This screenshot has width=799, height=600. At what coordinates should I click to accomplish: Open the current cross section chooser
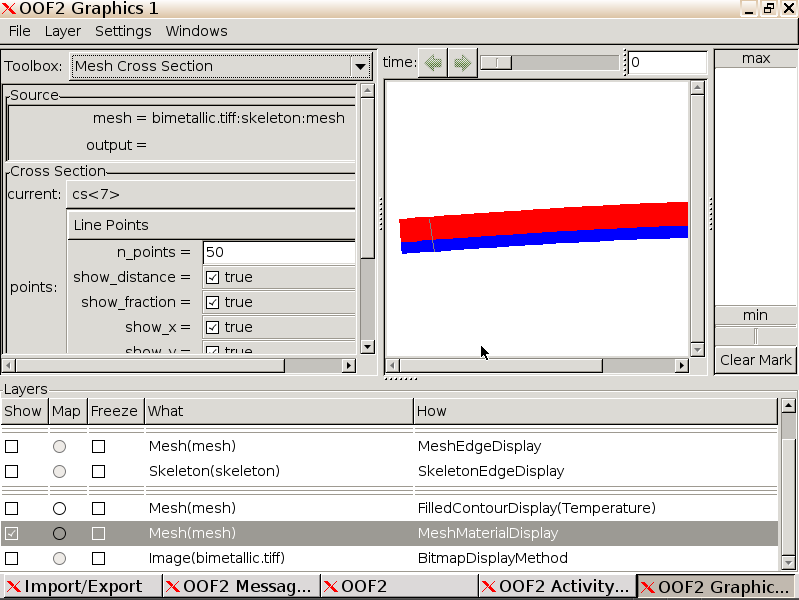(212, 194)
